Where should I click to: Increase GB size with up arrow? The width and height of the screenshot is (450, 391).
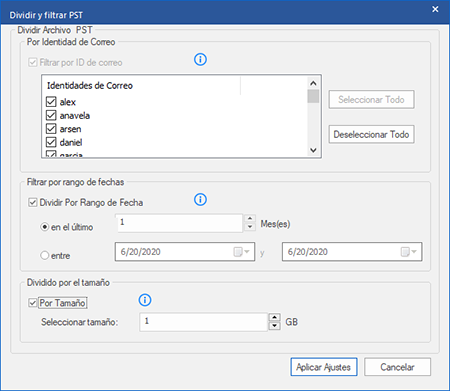coord(274,317)
